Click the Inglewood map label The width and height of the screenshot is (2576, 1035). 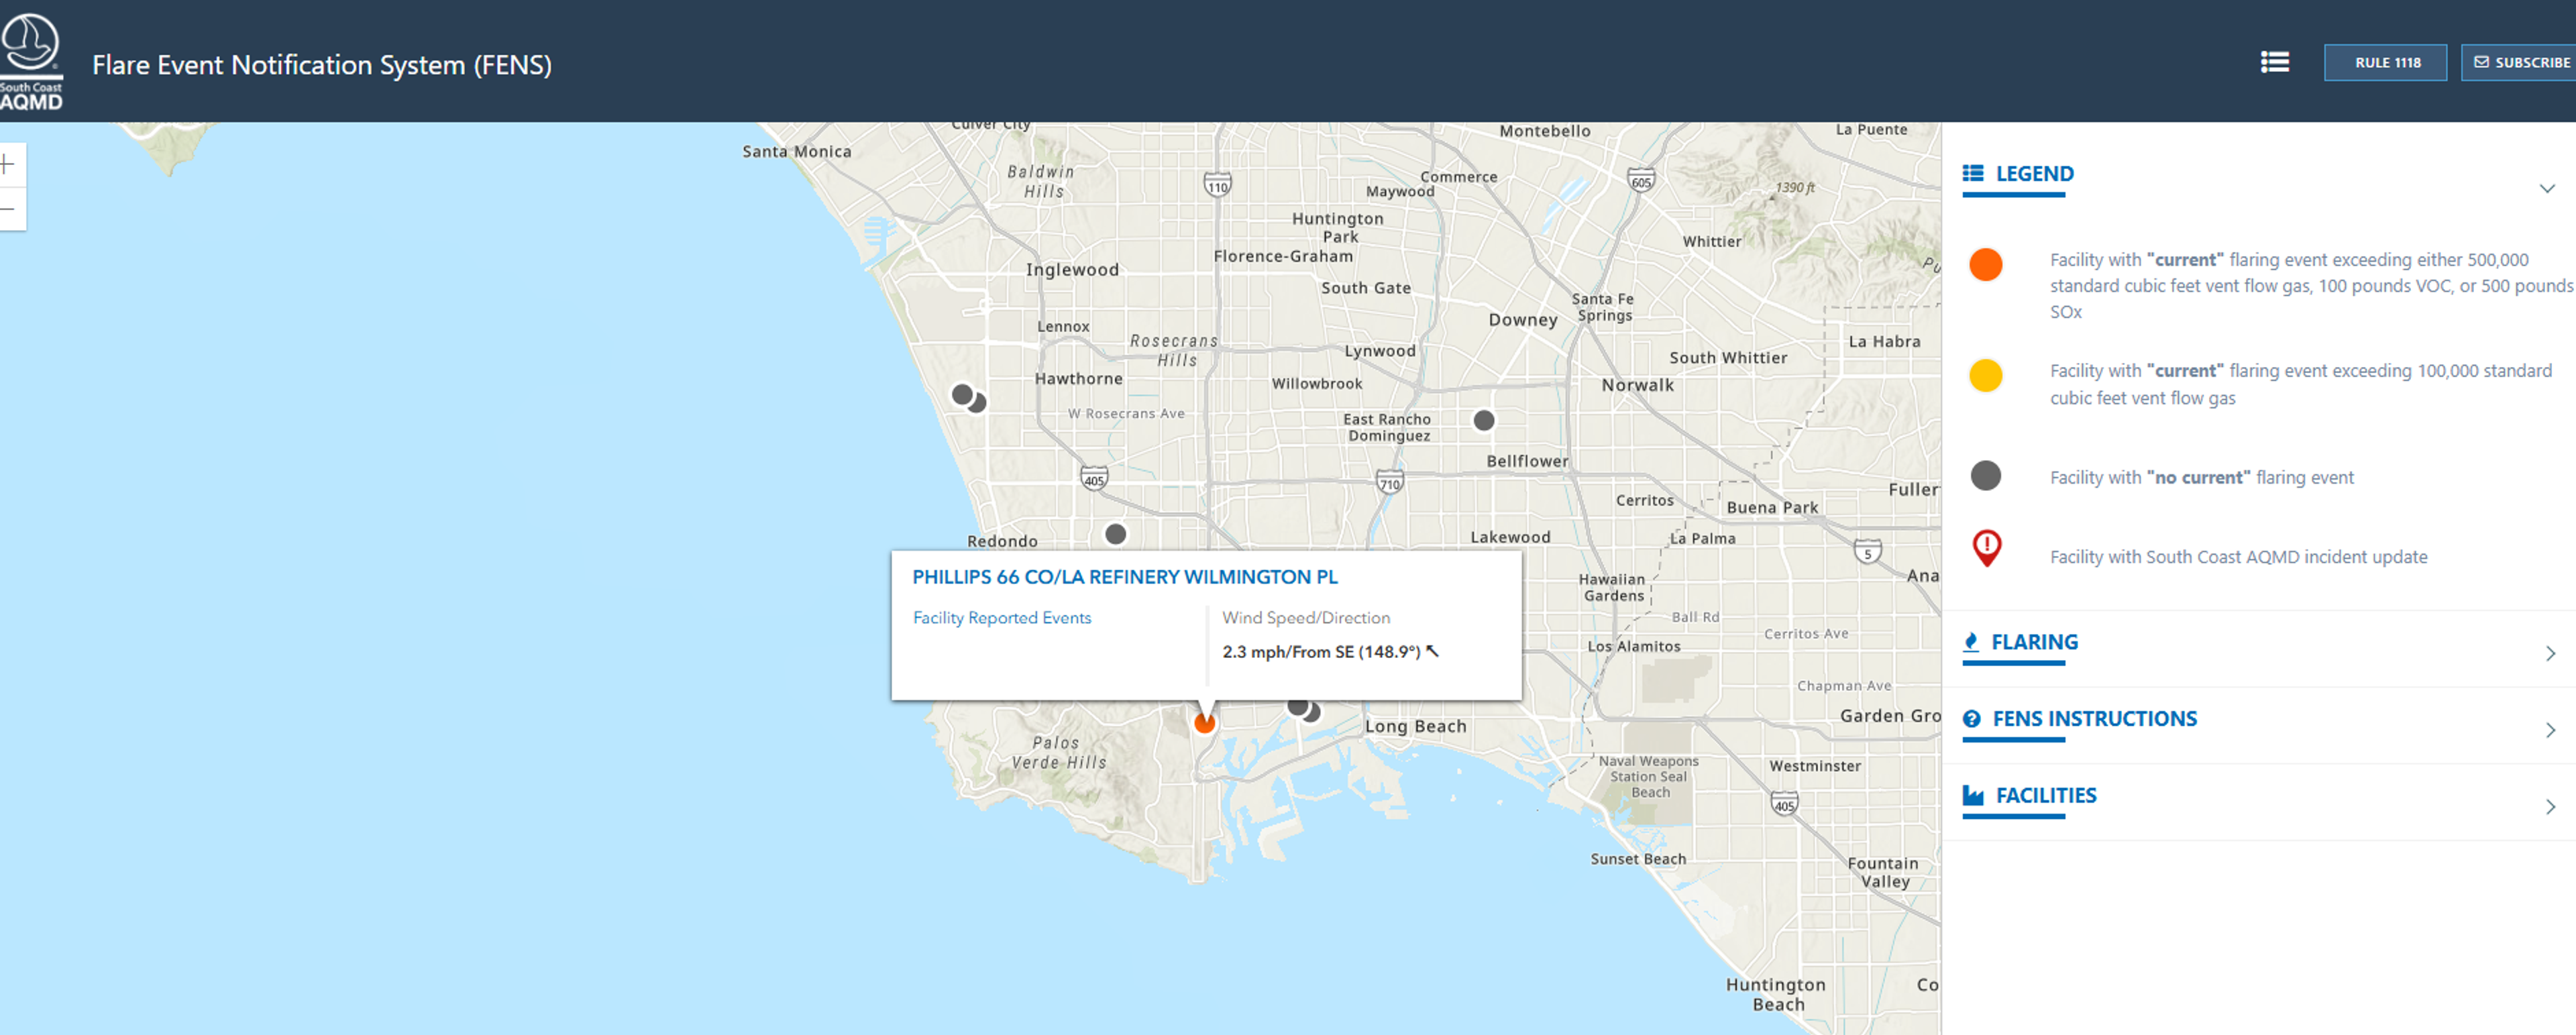pyautogui.click(x=1072, y=270)
